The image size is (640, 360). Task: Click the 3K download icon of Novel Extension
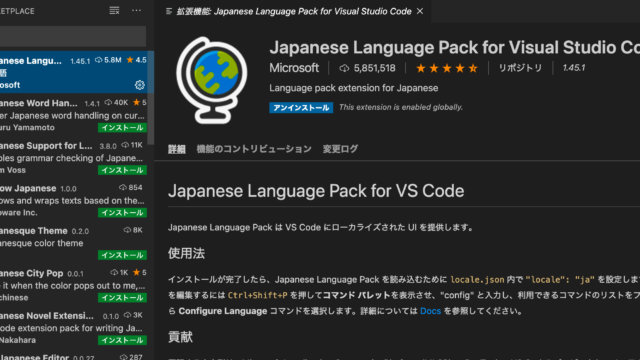coord(127,315)
